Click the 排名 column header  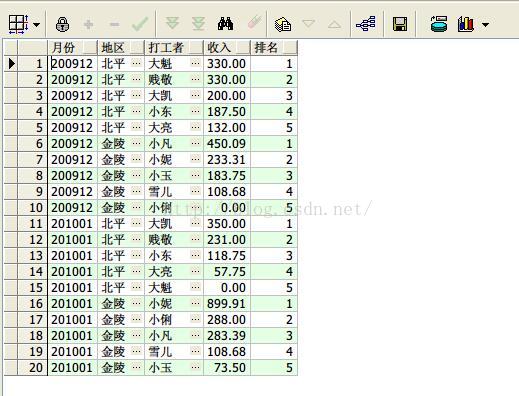coord(274,47)
